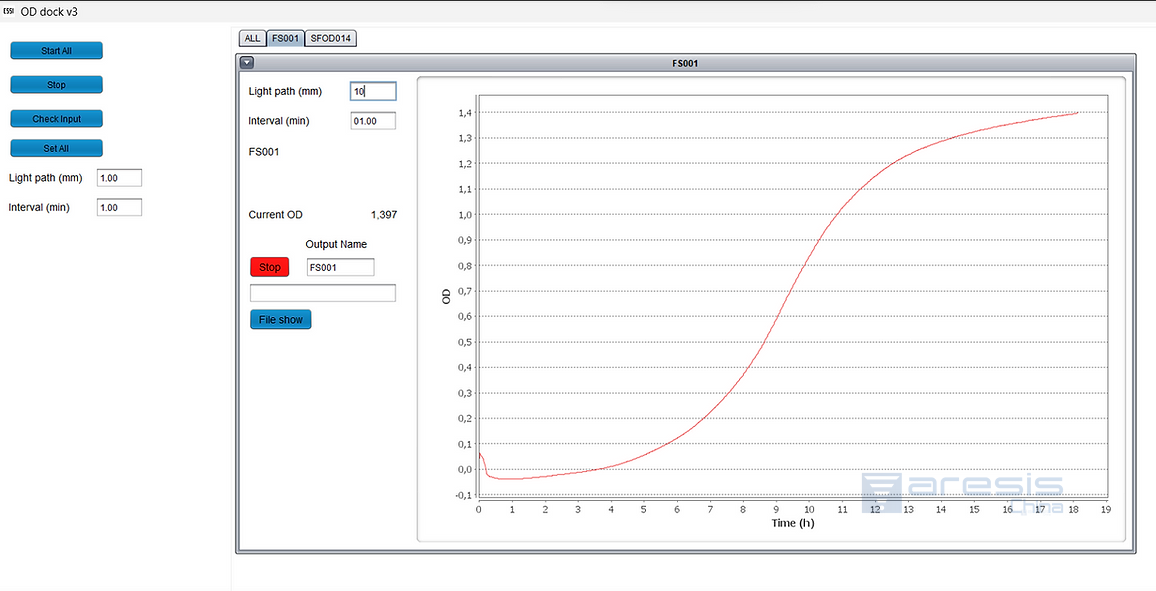Click the Current OD value 1,397
Image resolution: width=1156 pixels, height=591 pixels.
click(383, 215)
